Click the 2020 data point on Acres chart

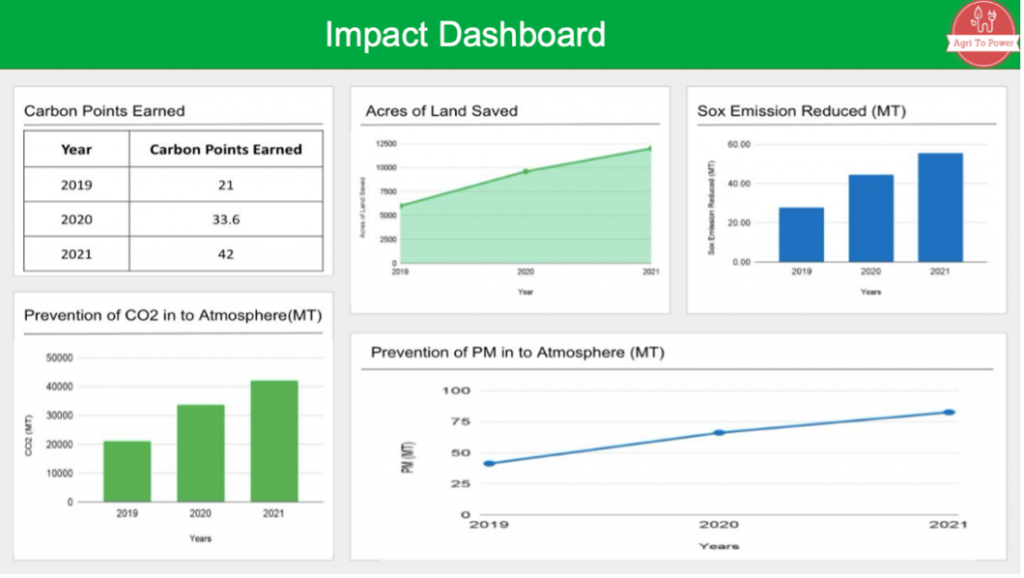pos(525,170)
